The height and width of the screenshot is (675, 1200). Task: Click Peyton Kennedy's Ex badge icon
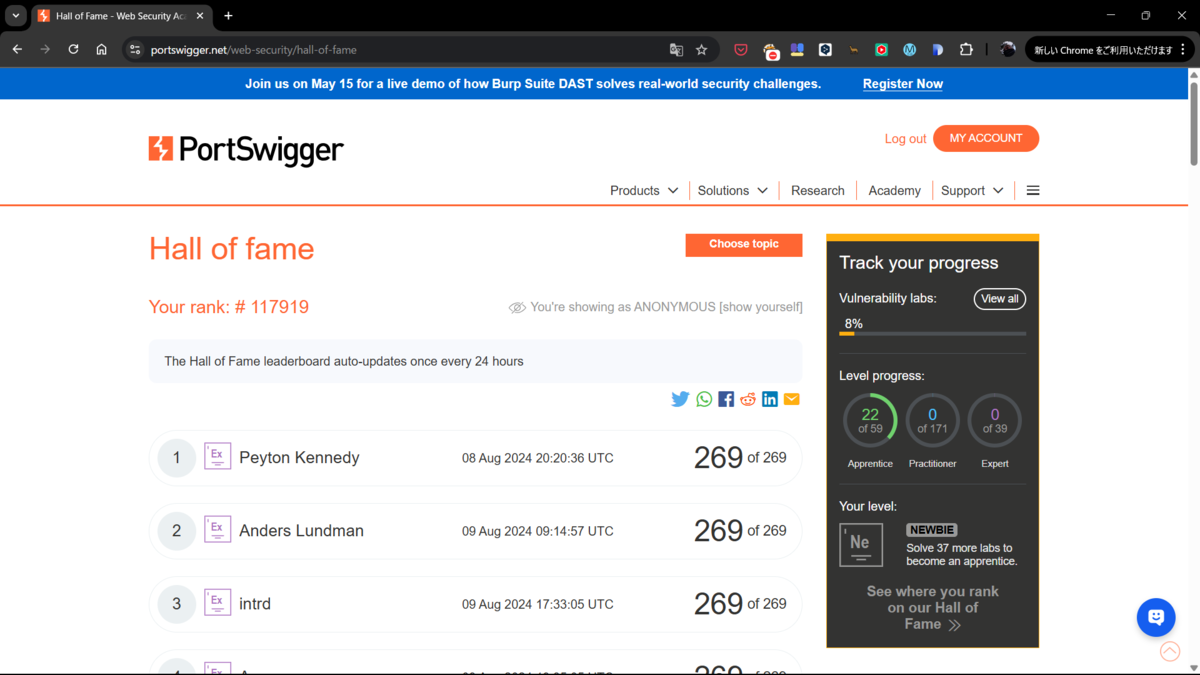(217, 456)
